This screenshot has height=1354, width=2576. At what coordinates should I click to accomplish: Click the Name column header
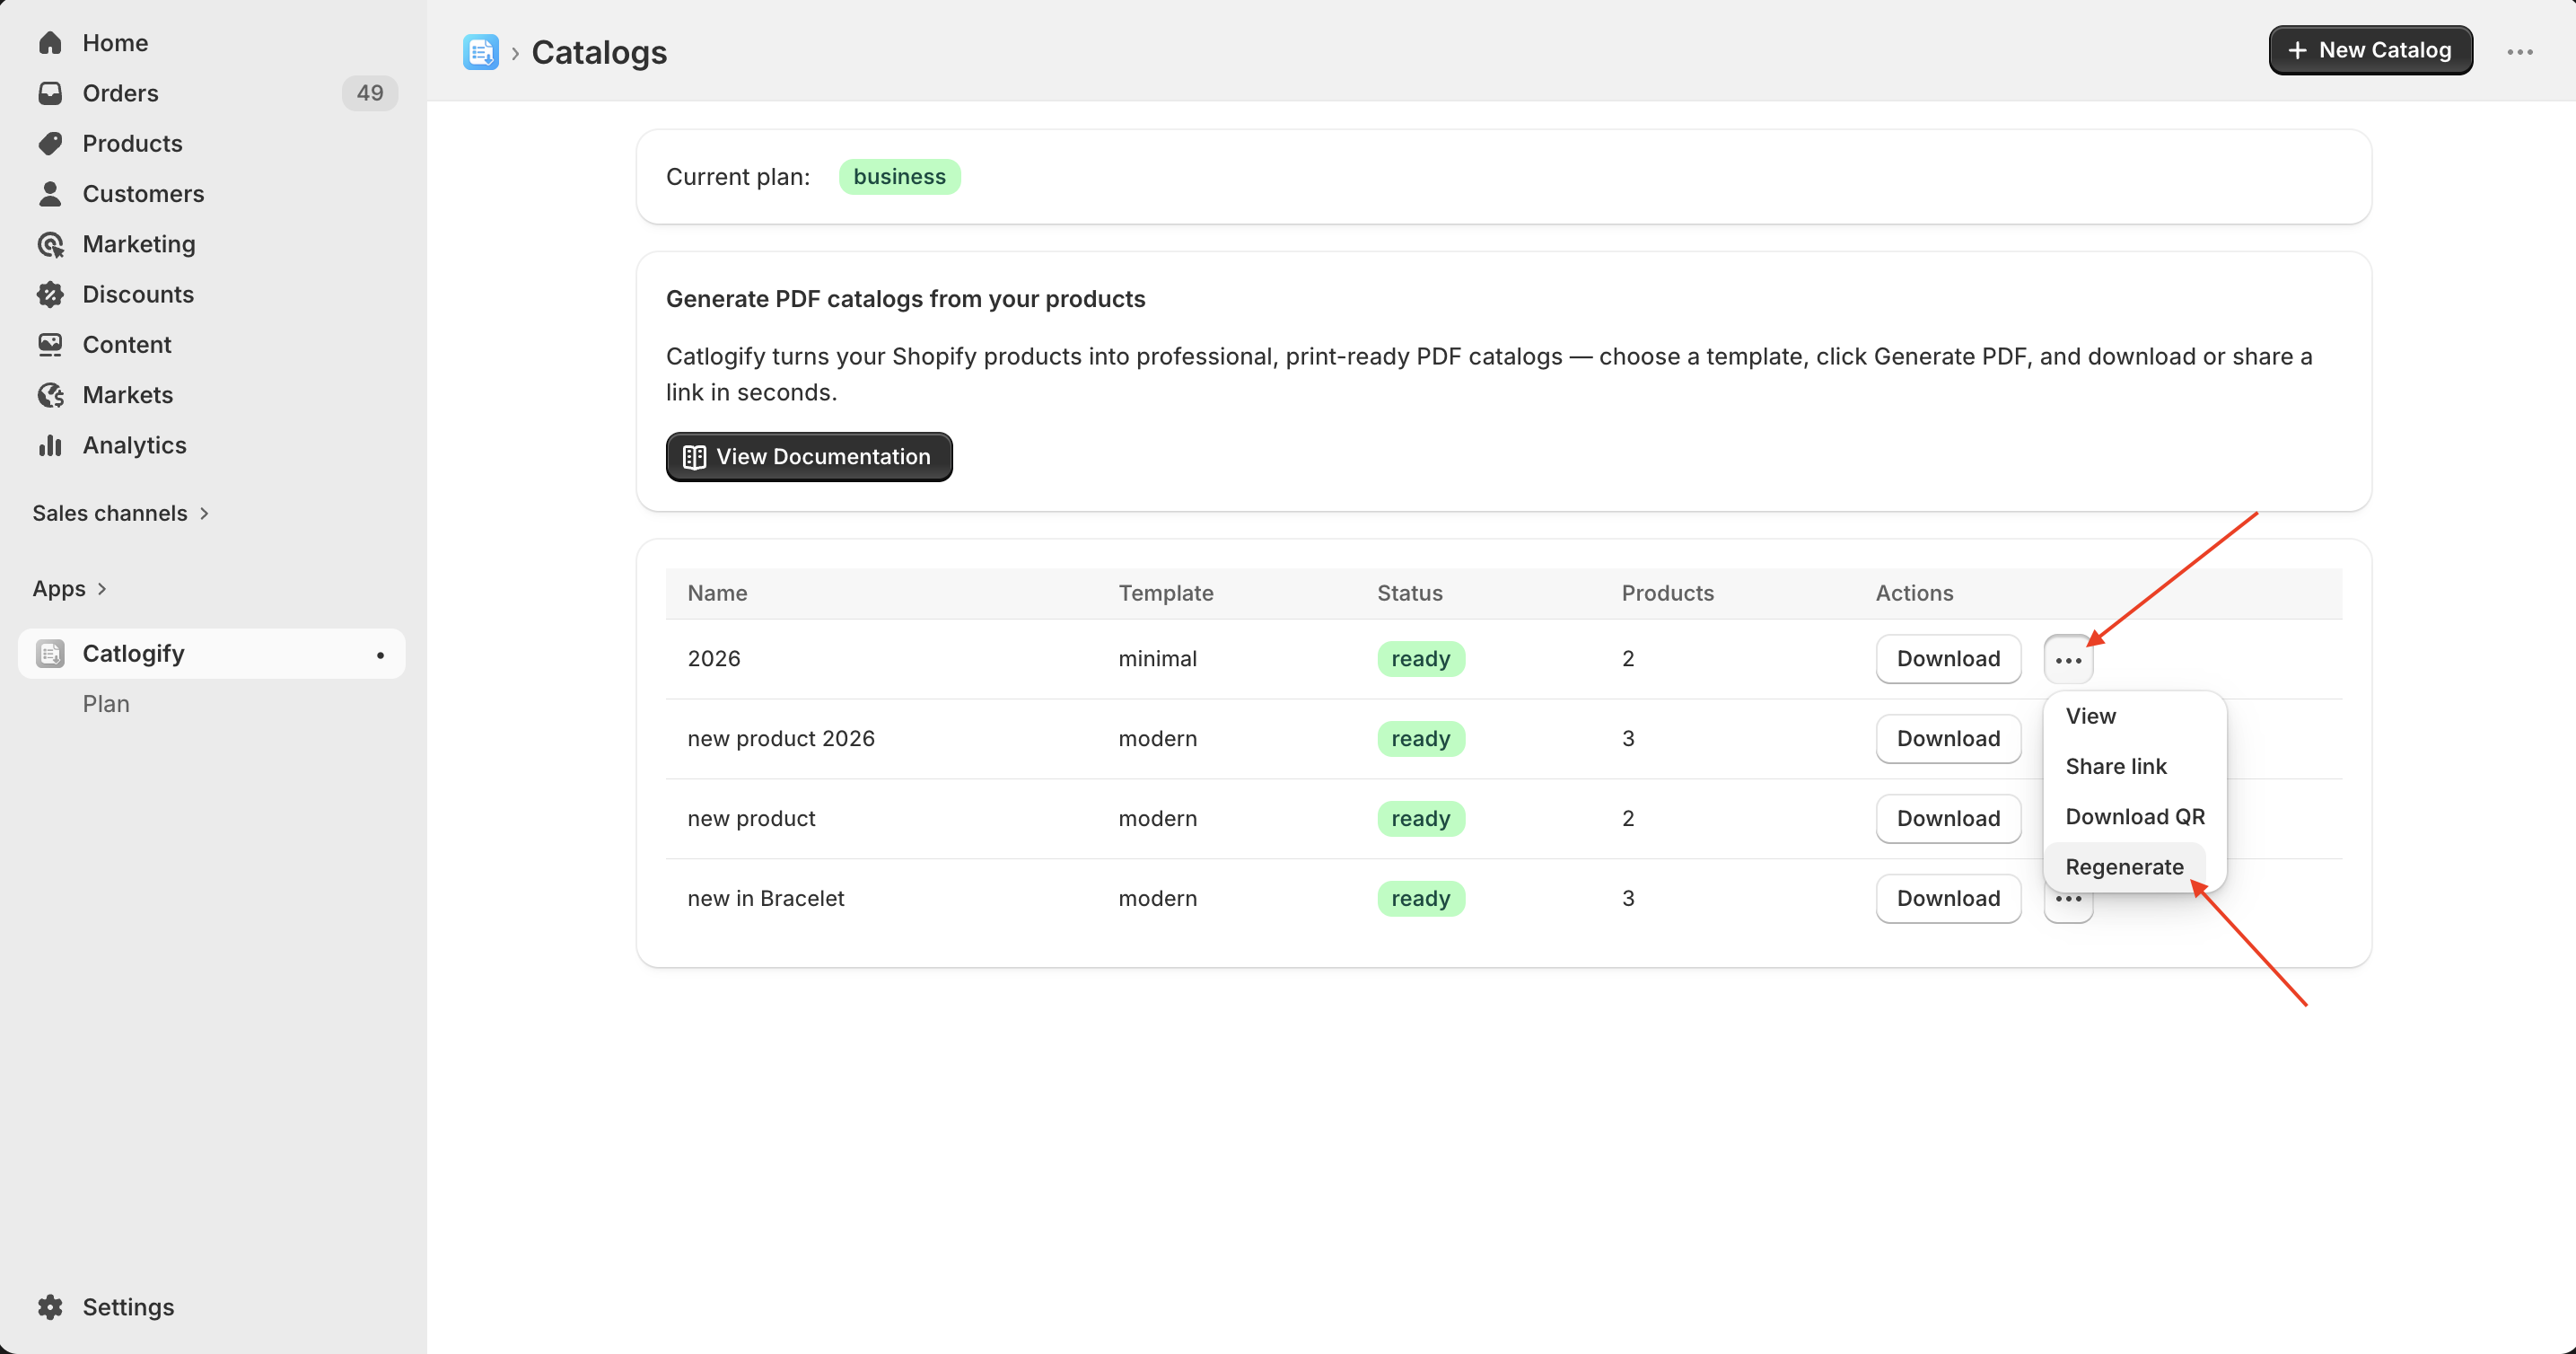click(717, 593)
